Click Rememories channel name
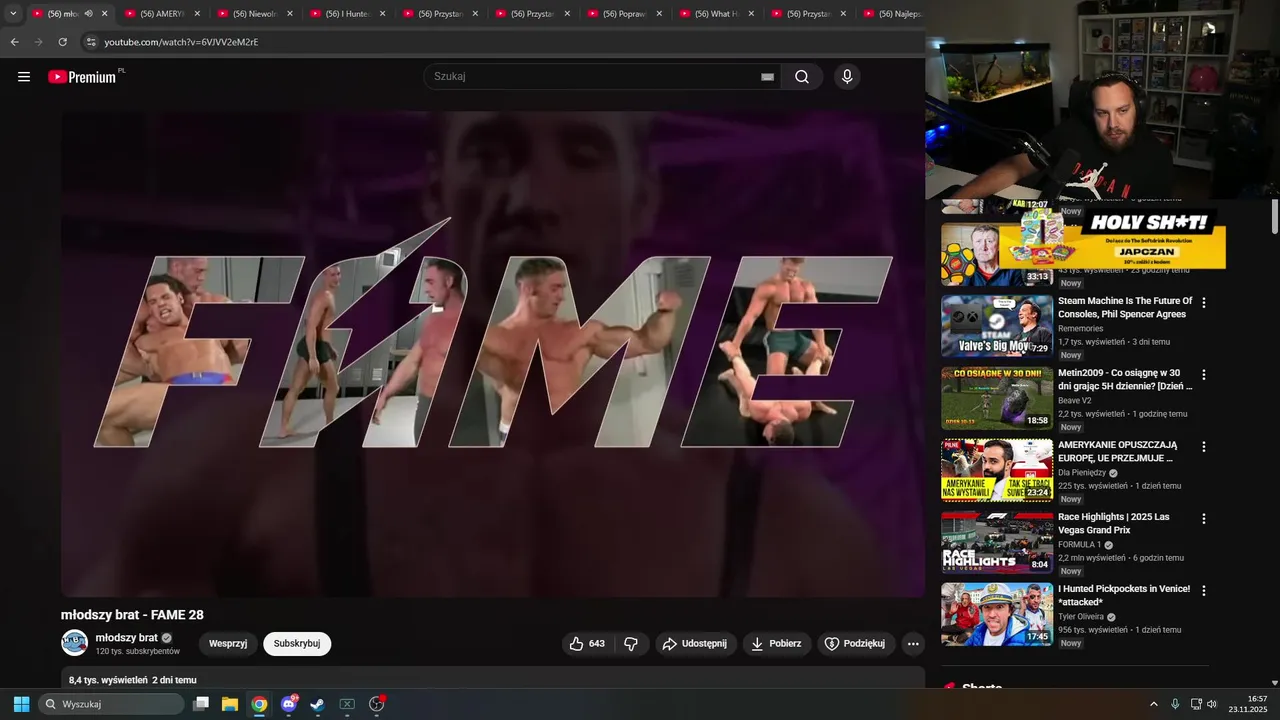Viewport: 1280px width, 720px height. point(1081,329)
